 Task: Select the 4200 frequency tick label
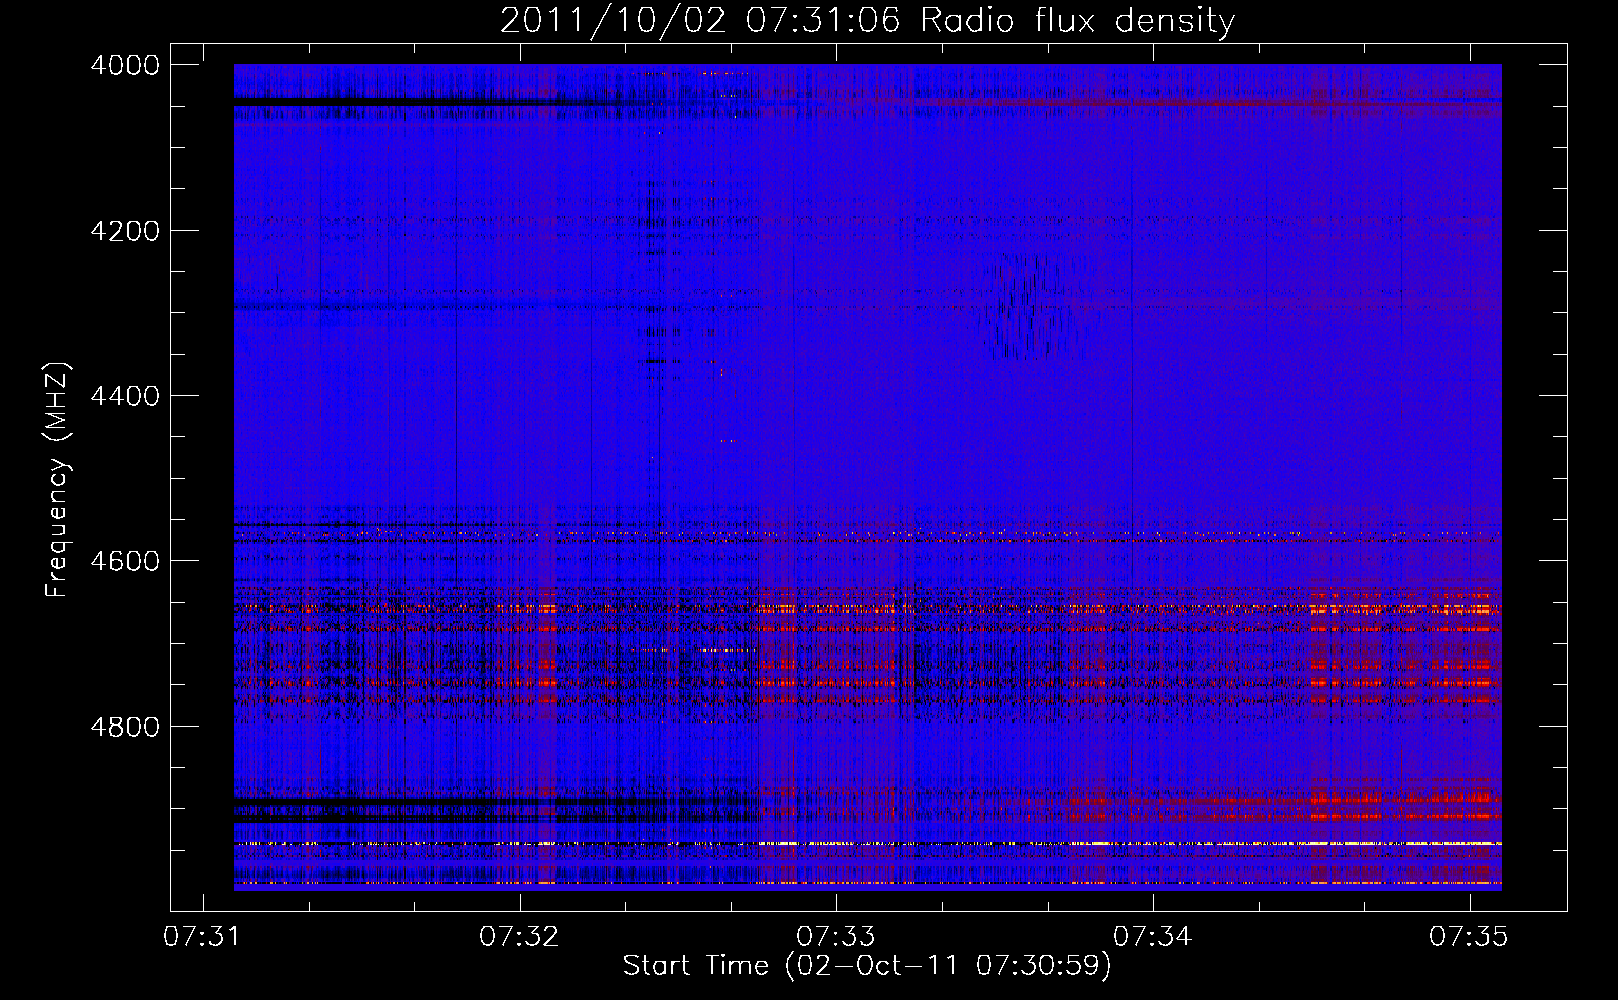coord(125,231)
